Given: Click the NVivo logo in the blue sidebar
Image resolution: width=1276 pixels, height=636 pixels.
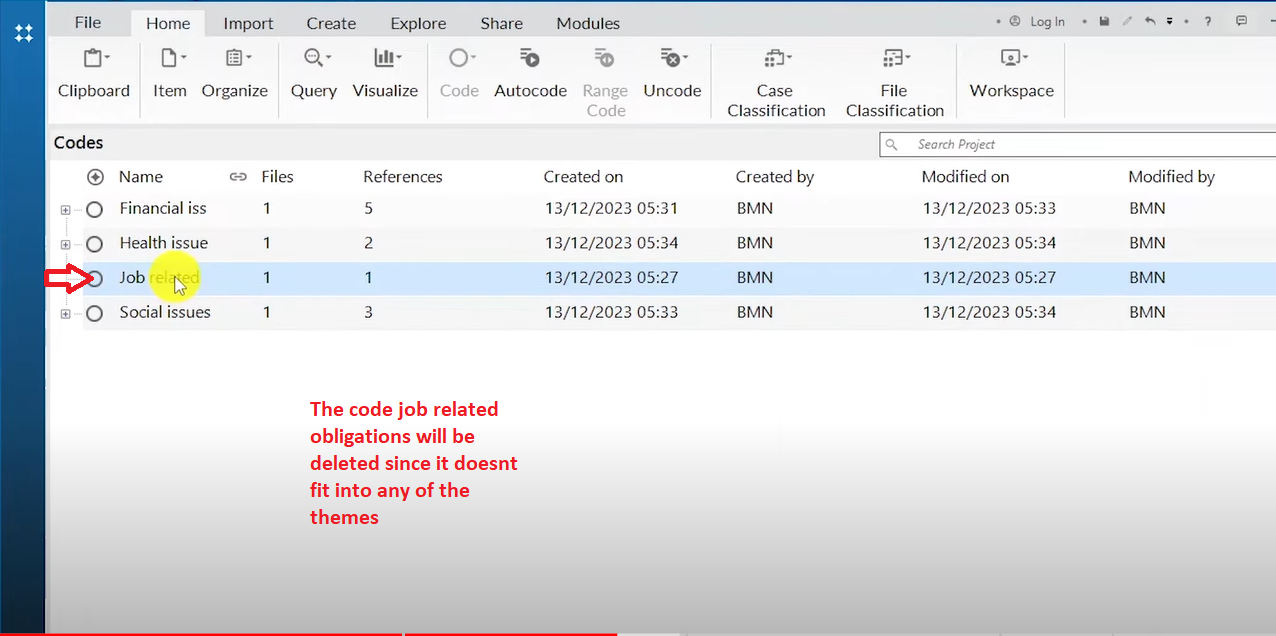Looking at the screenshot, I should (24, 33).
